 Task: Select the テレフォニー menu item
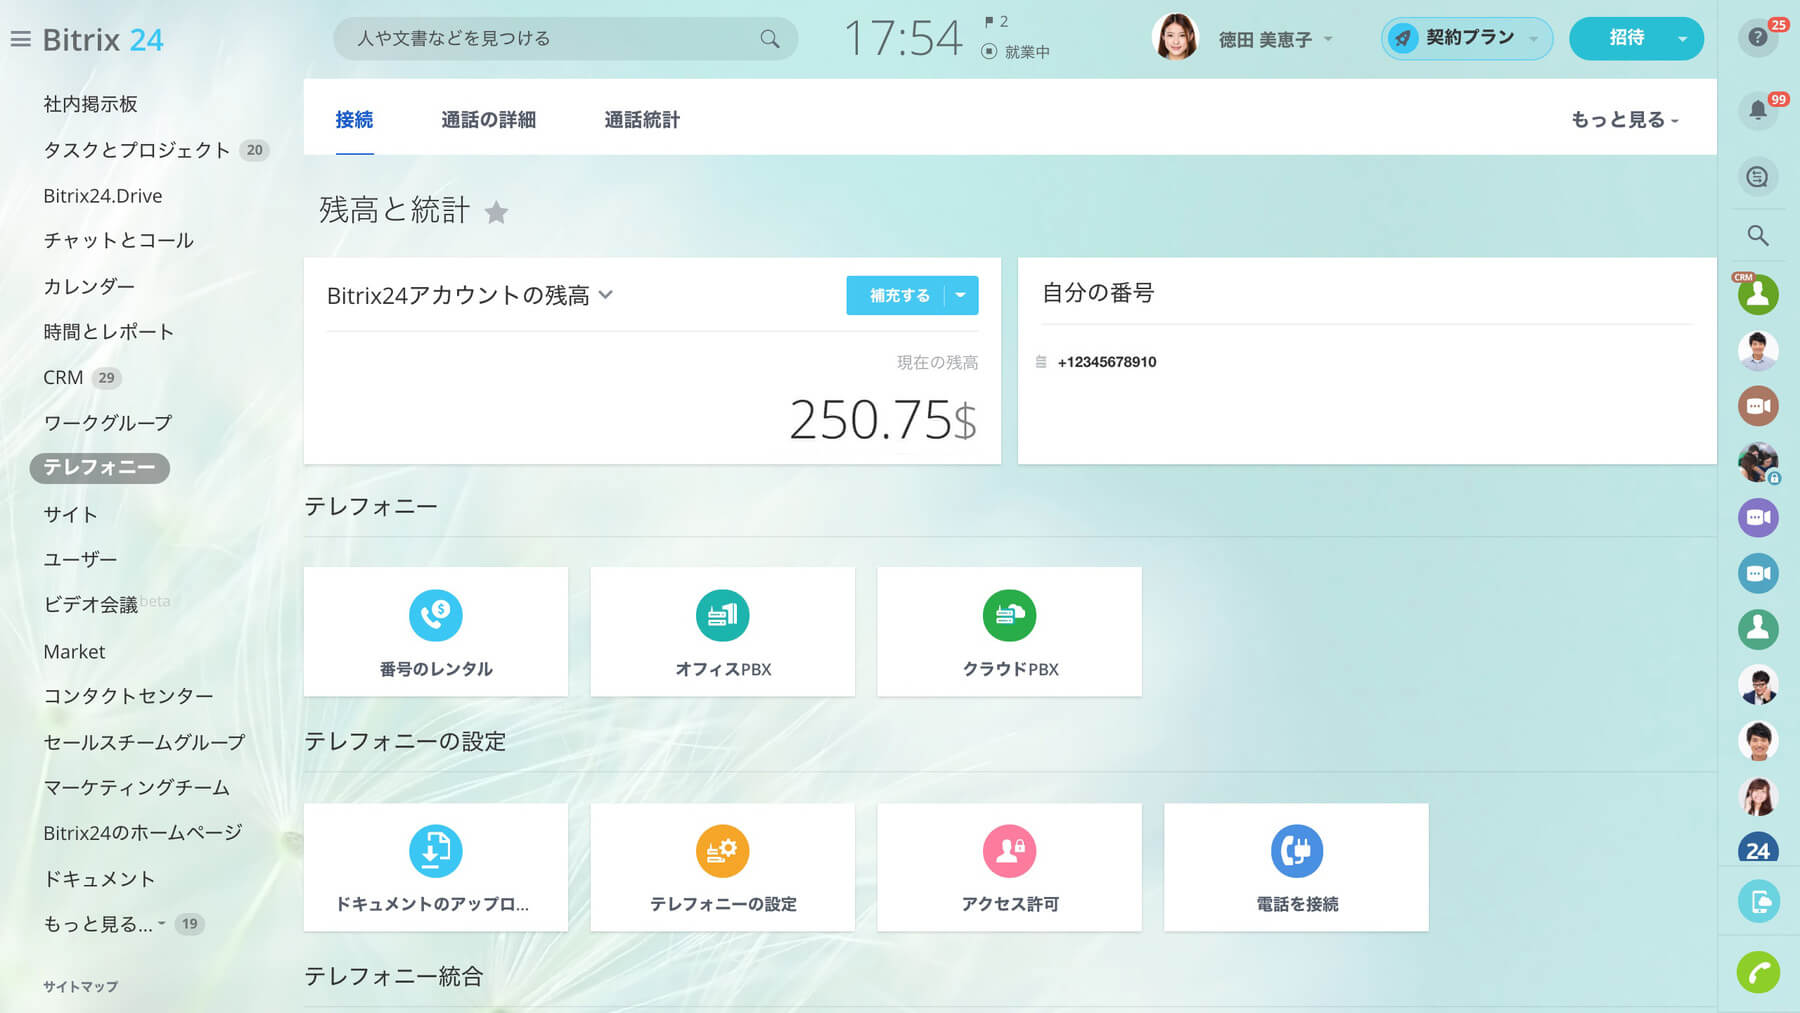tap(99, 467)
